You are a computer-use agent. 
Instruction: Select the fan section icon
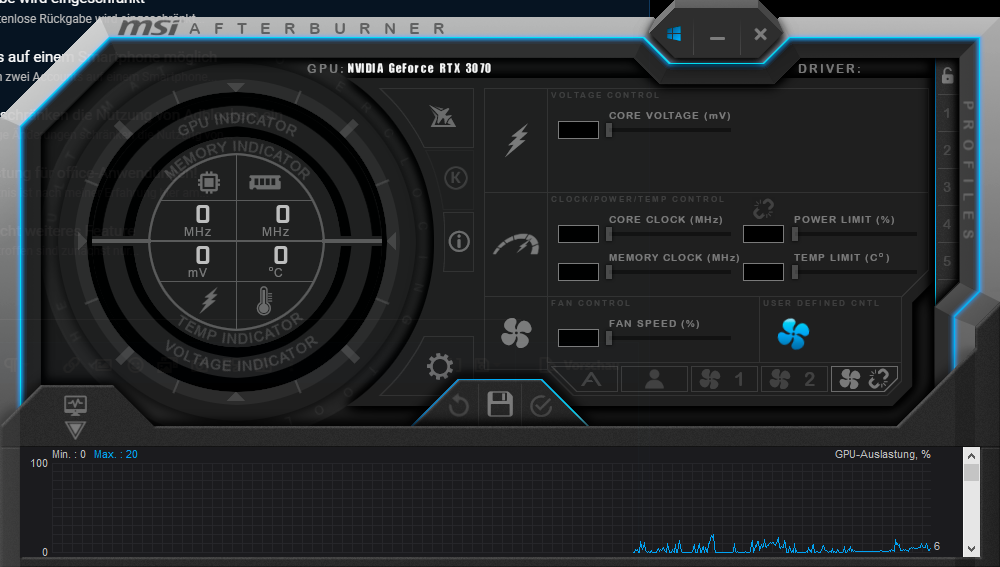tap(516, 333)
